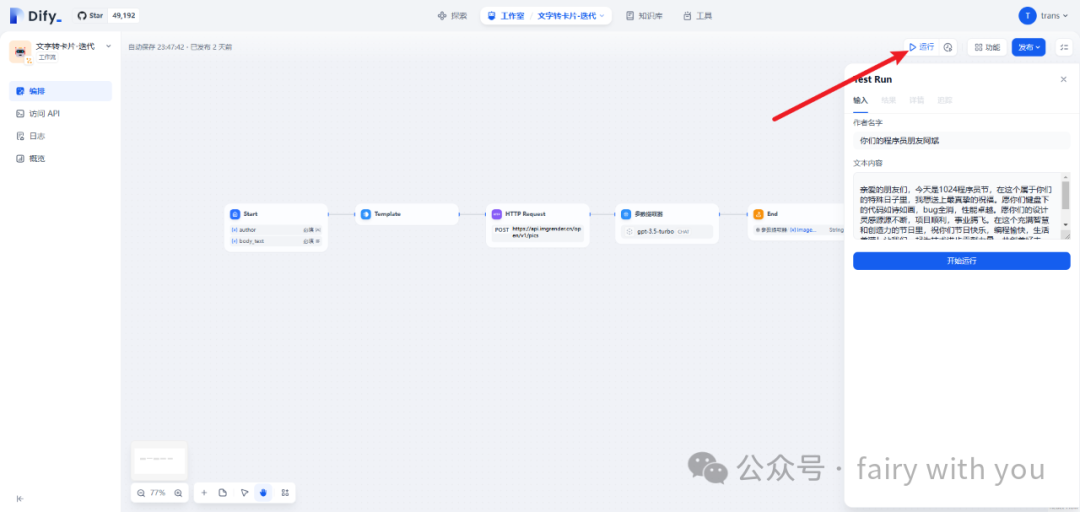This screenshot has width=1080, height=512.
Task: Switch to the 知识库 tab
Action: coord(643,16)
